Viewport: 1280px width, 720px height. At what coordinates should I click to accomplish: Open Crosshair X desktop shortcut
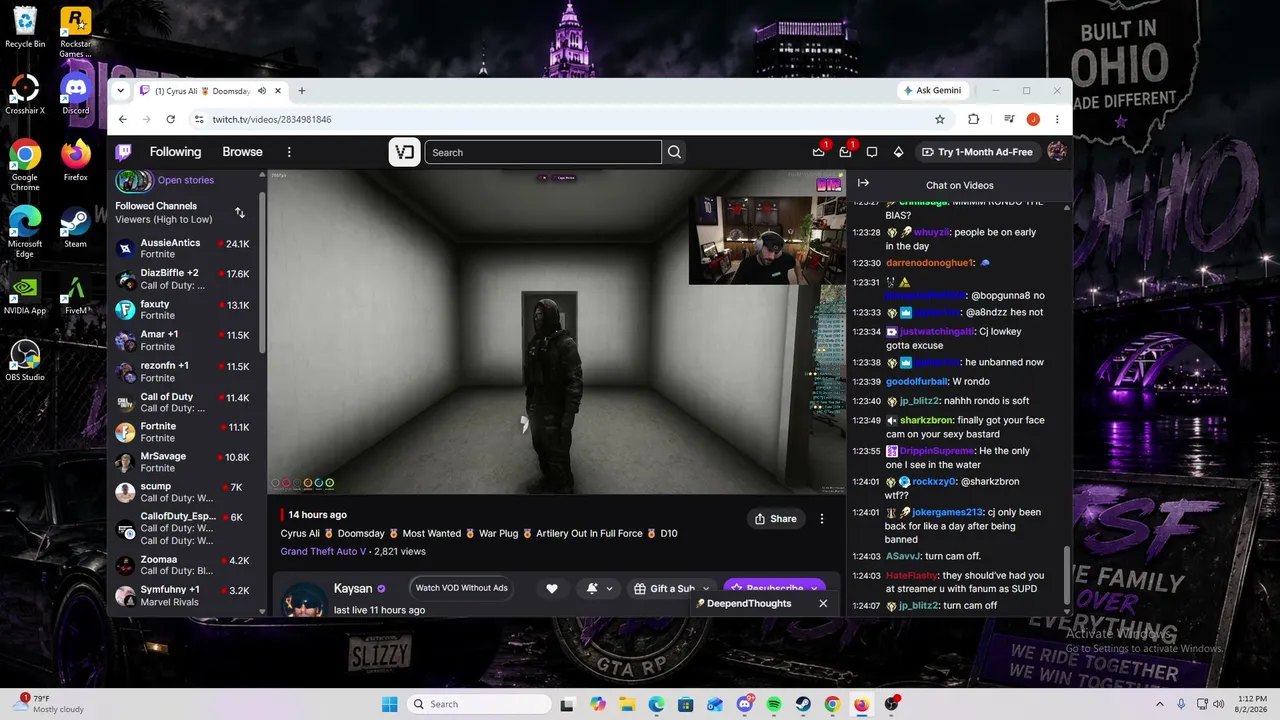(x=25, y=93)
